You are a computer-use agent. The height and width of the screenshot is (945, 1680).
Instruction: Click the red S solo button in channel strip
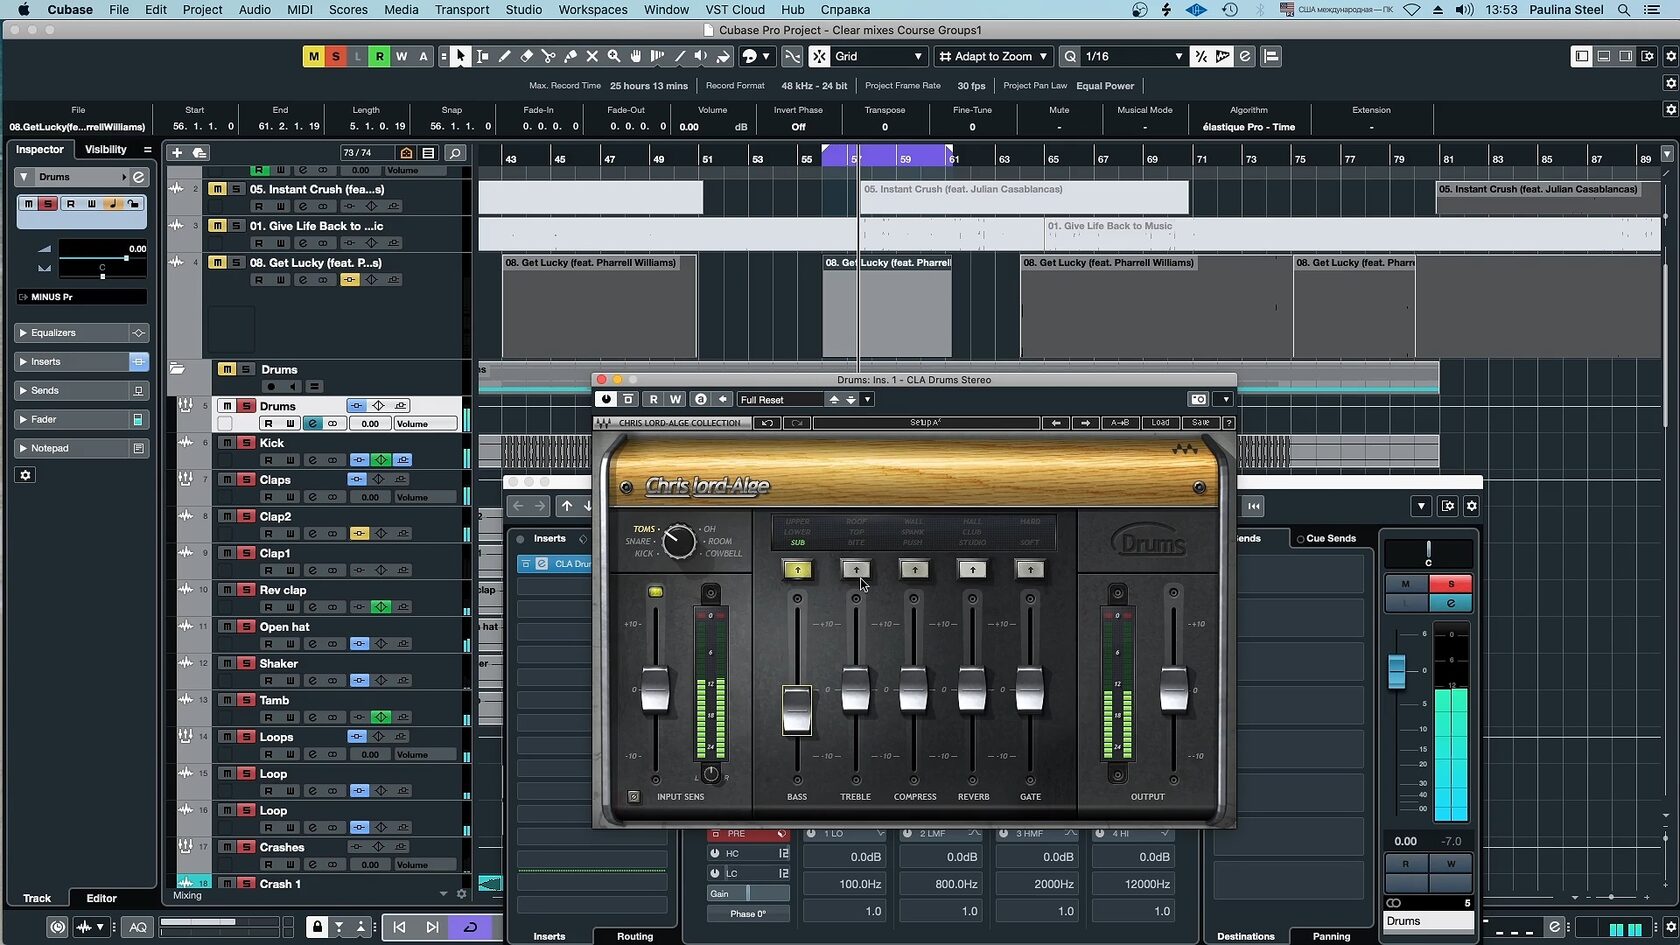click(x=1451, y=584)
